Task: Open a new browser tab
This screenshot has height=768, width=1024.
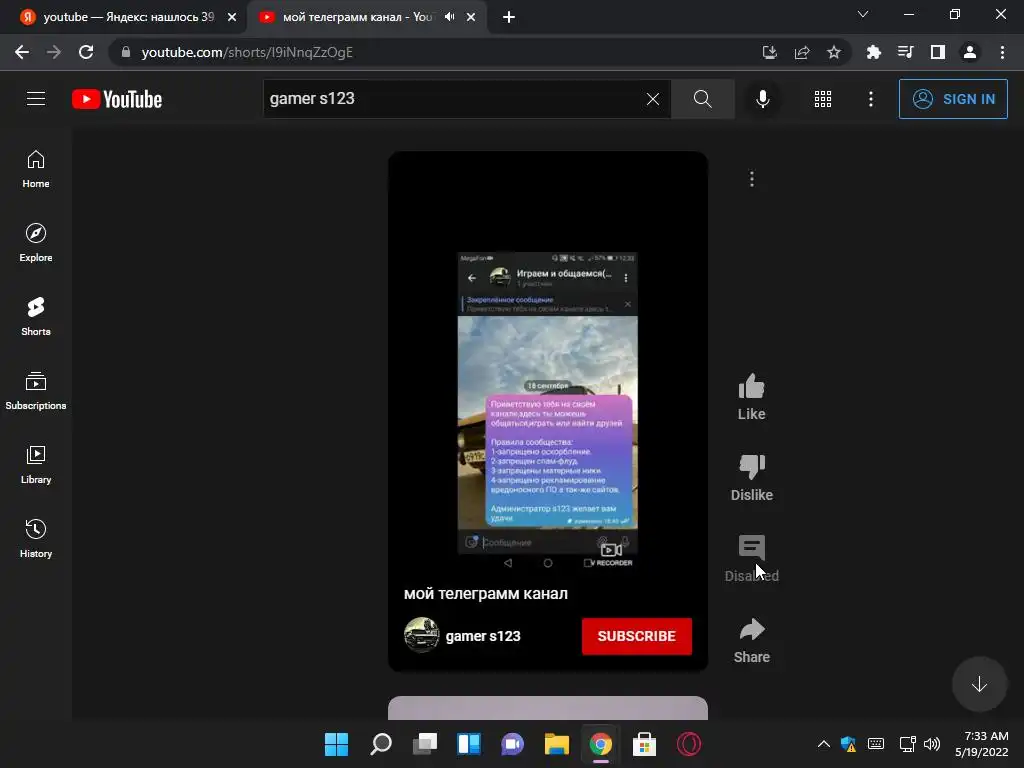Action: 509,17
